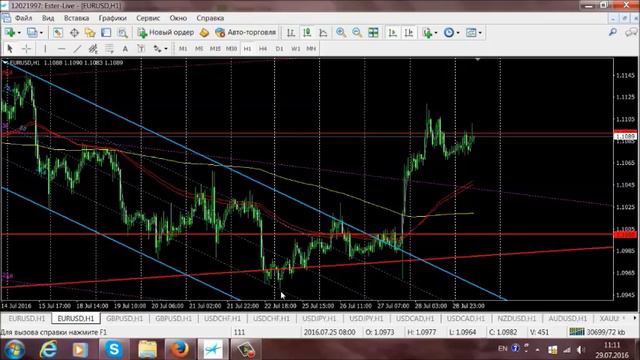The height and width of the screenshot is (360, 640).
Task: Open the MetaEditor yellow book icon
Action: pyautogui.click(x=204, y=33)
